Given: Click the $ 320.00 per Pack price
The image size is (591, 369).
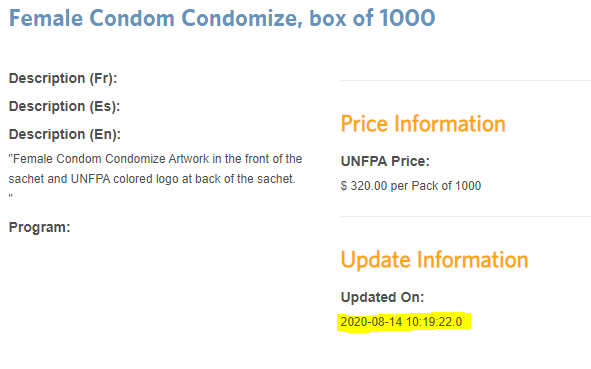Looking at the screenshot, I should point(411,186).
